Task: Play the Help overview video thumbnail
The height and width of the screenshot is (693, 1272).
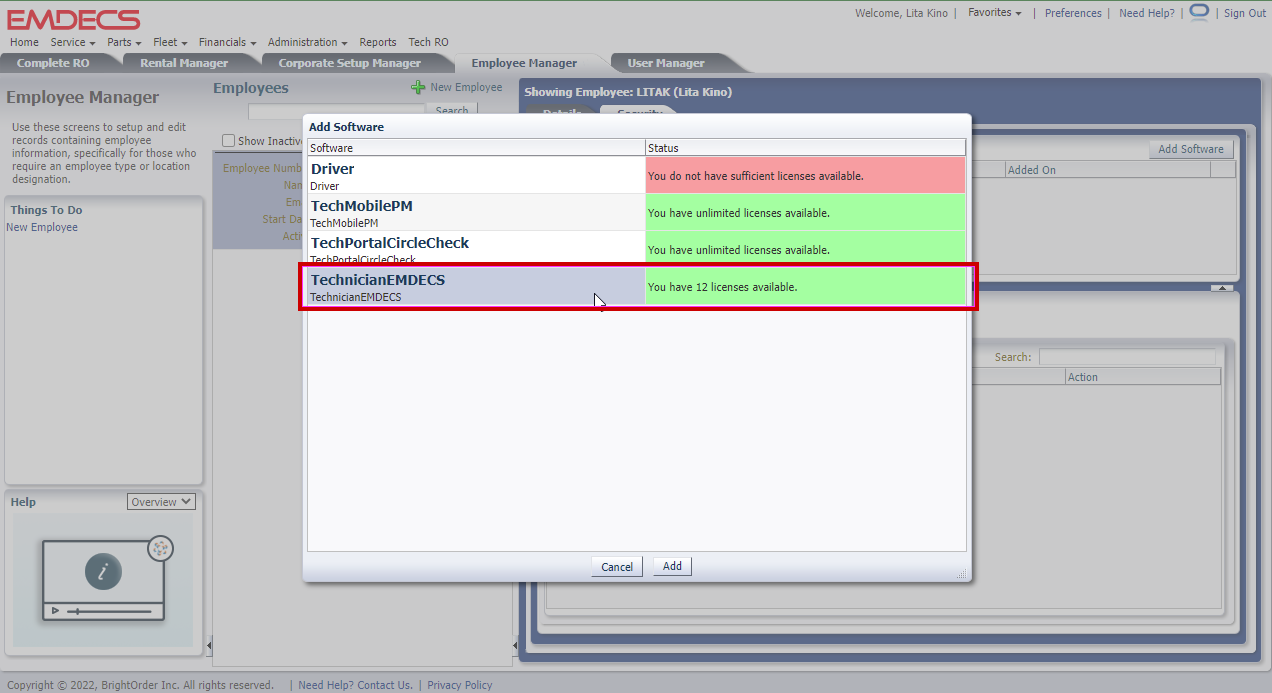Action: (x=104, y=580)
